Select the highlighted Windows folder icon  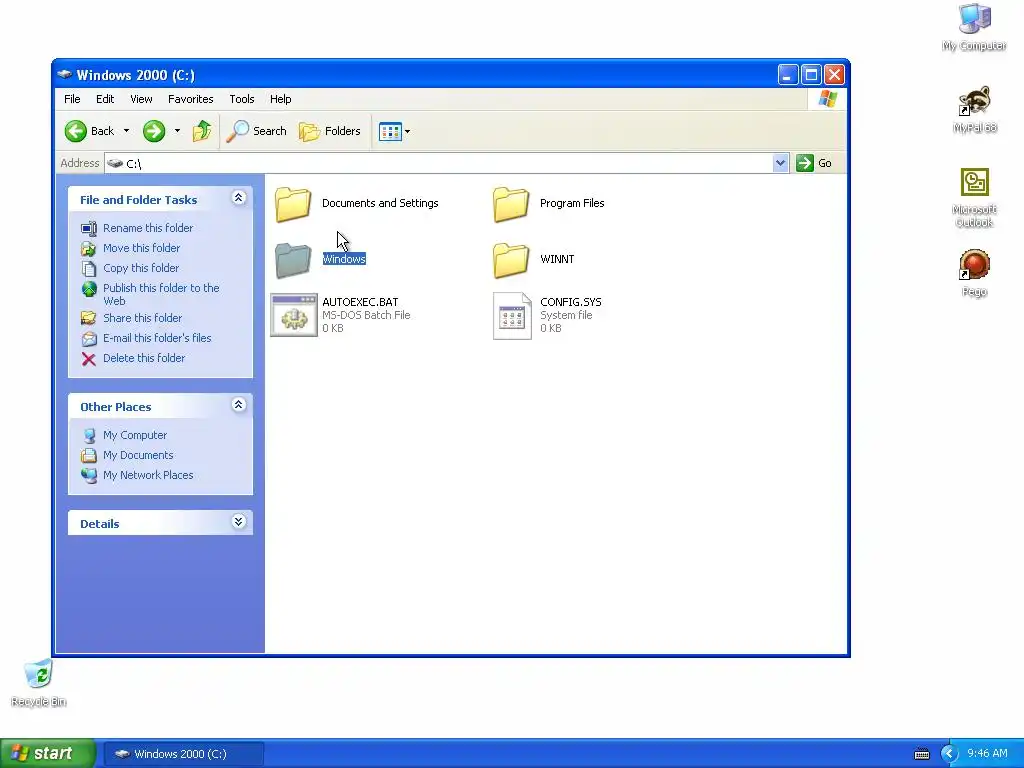click(293, 260)
